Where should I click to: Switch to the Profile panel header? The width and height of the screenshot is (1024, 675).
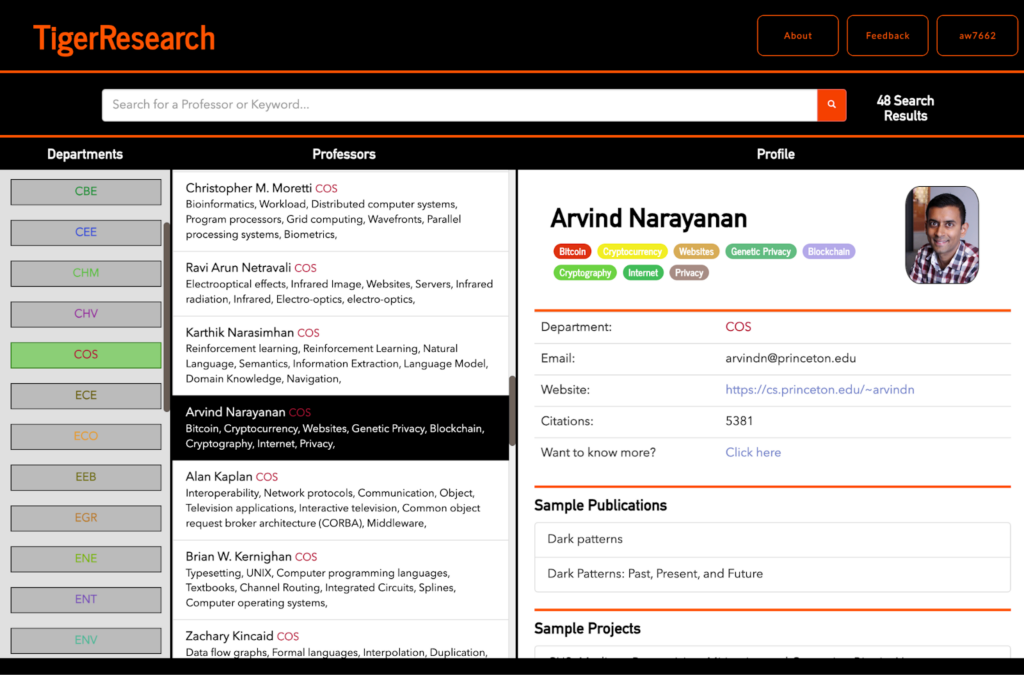775,154
